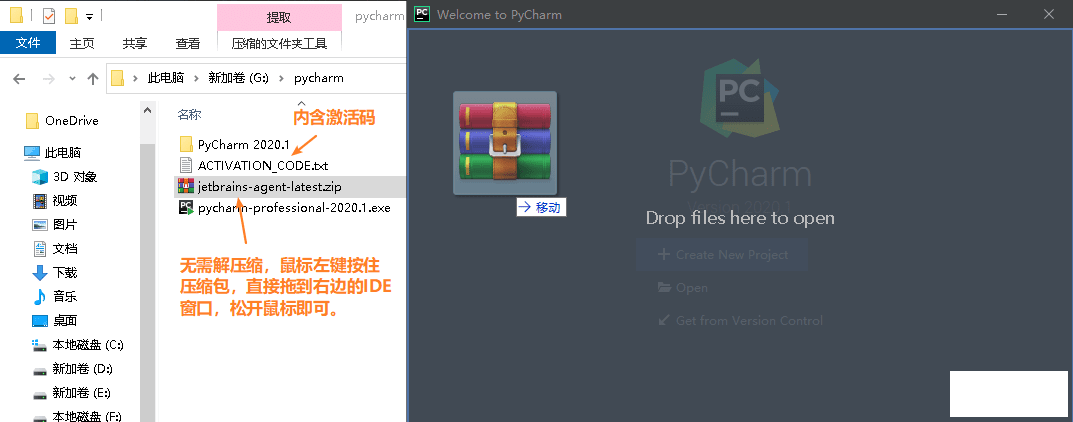Open the 压缩的文件夹工具 tab
Viewport: 1073px width, 422px height.
click(x=279, y=43)
